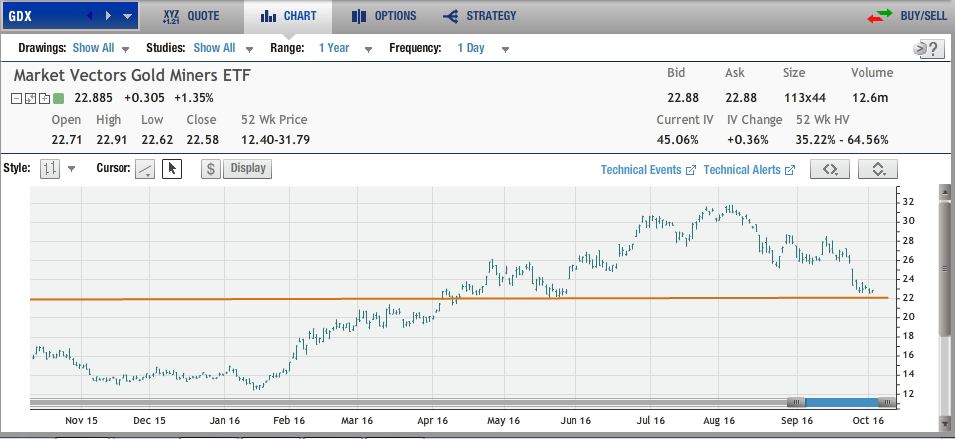Open the chart Style dropdown arrow

pyautogui.click(x=71, y=169)
